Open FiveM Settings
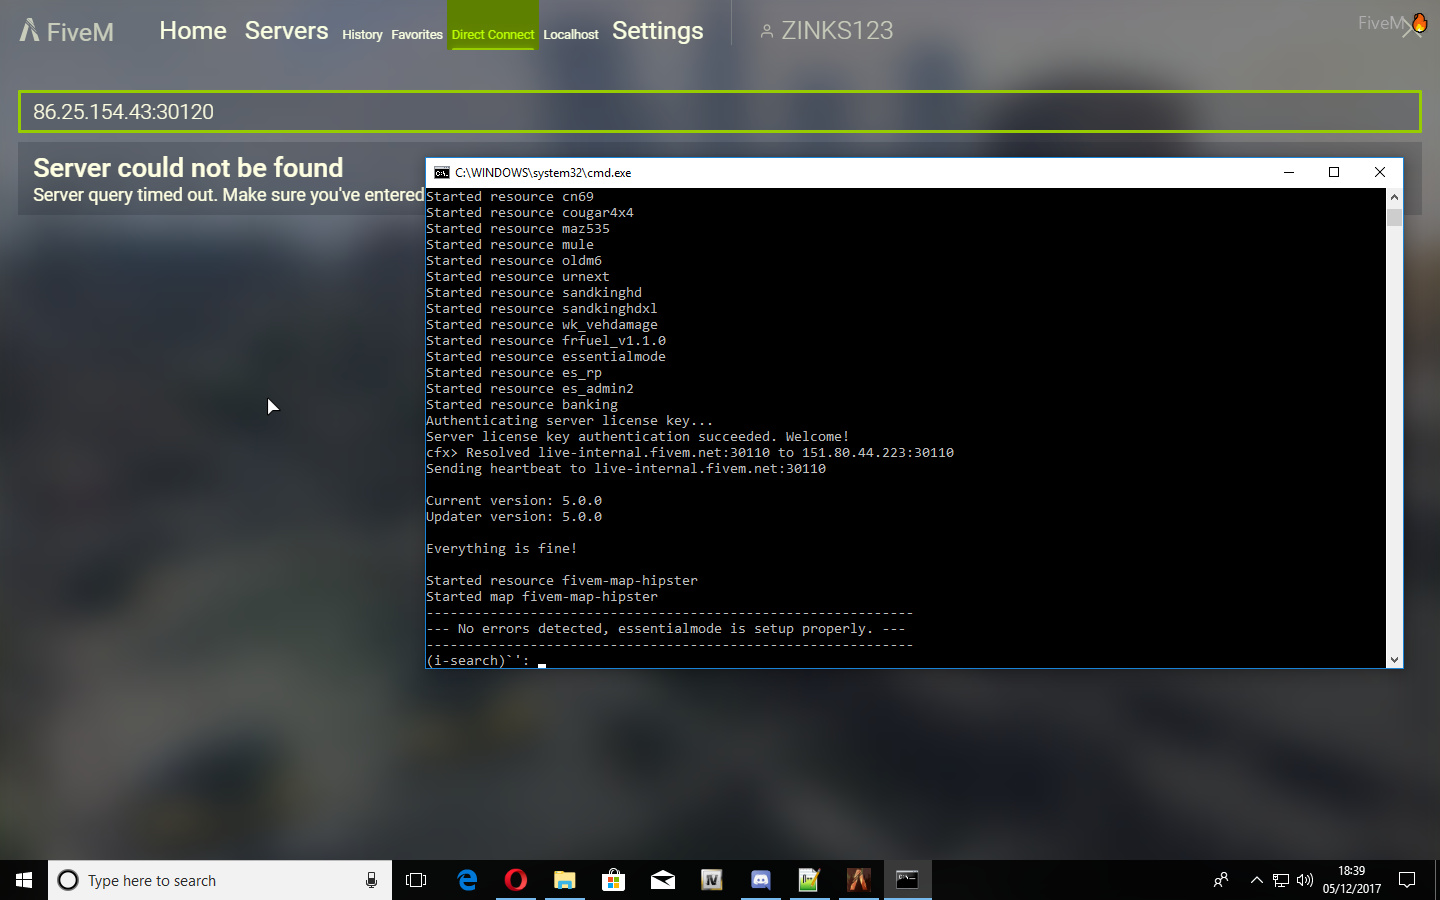The height and width of the screenshot is (900, 1440). point(658,31)
